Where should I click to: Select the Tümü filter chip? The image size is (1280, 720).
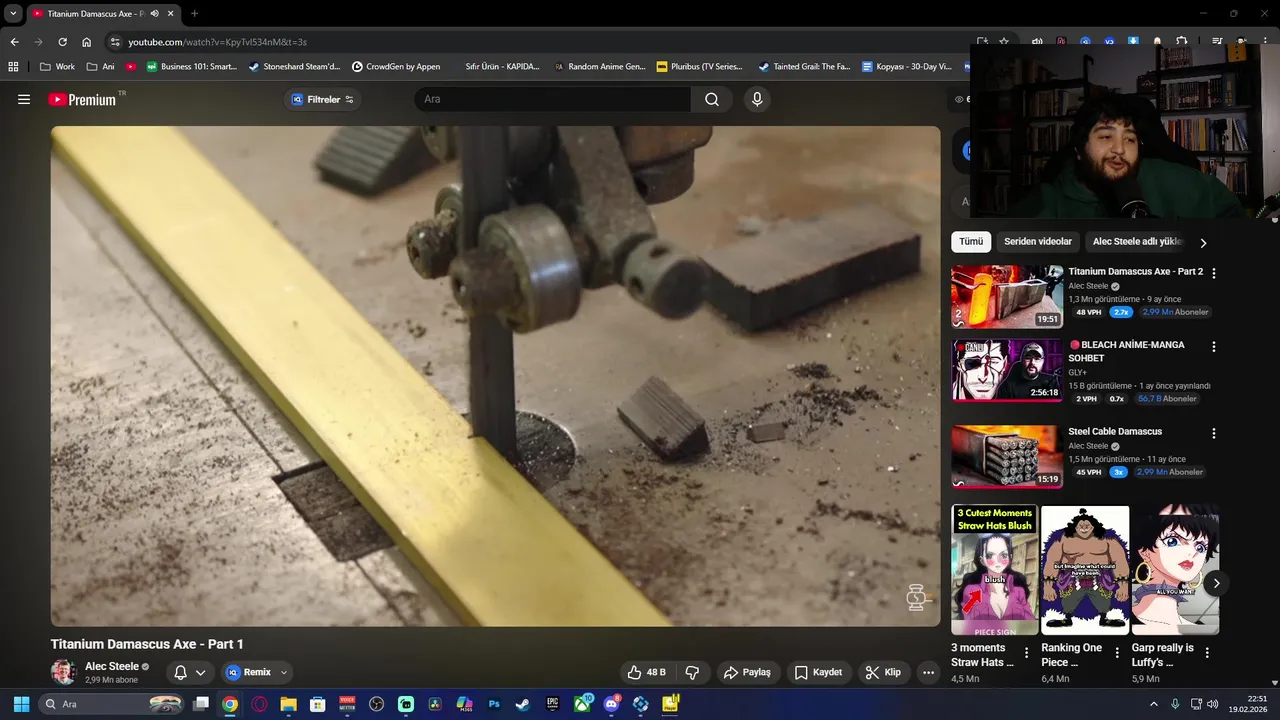coord(971,241)
